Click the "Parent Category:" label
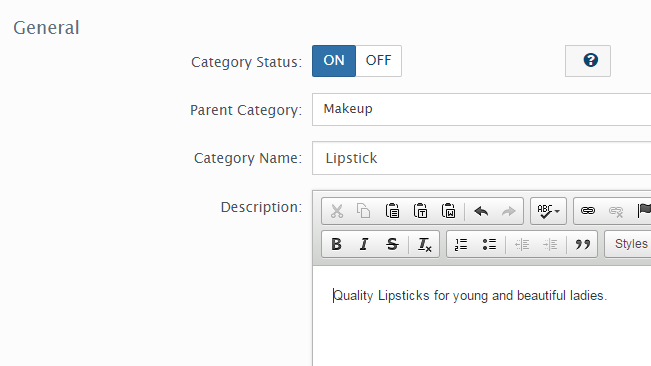The height and width of the screenshot is (366, 651). tap(246, 110)
